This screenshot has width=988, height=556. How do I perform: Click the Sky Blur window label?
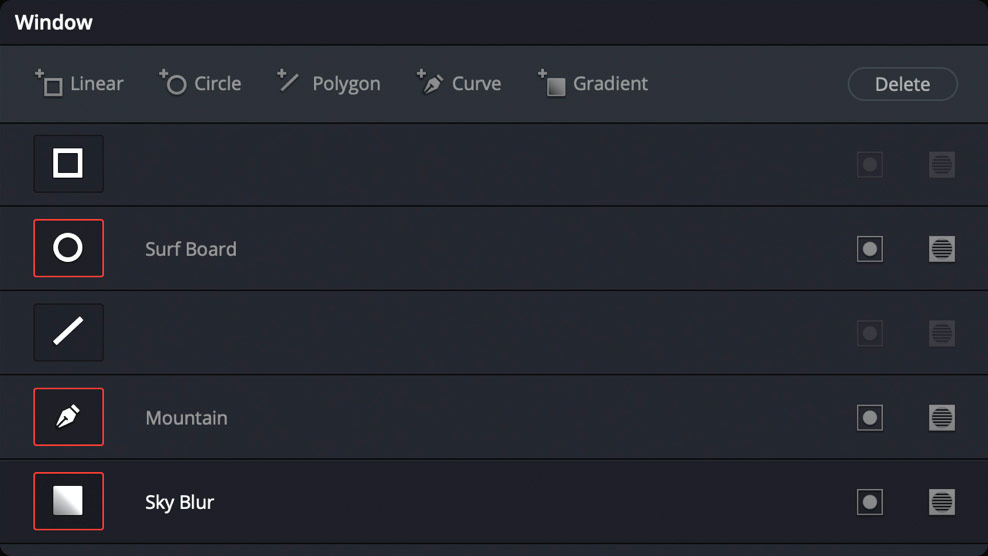coord(180,502)
